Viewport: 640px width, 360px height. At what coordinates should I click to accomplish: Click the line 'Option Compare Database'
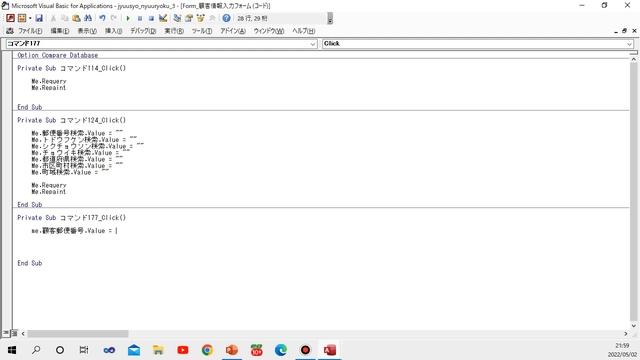(58, 55)
